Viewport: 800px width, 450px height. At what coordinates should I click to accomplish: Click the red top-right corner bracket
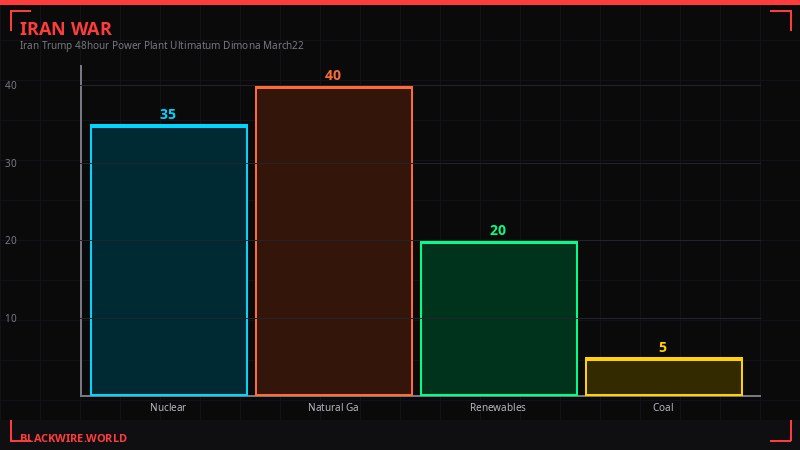pos(781,19)
